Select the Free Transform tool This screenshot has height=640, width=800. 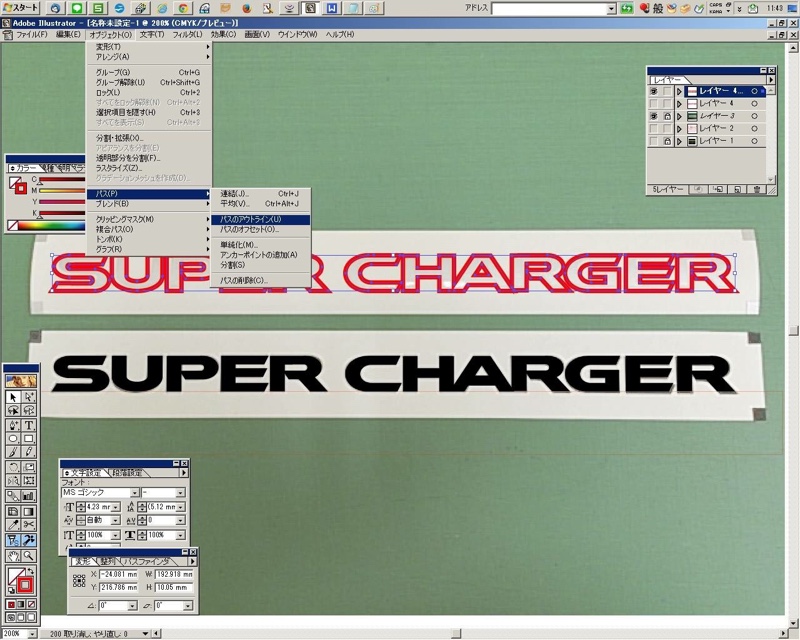tap(29, 481)
